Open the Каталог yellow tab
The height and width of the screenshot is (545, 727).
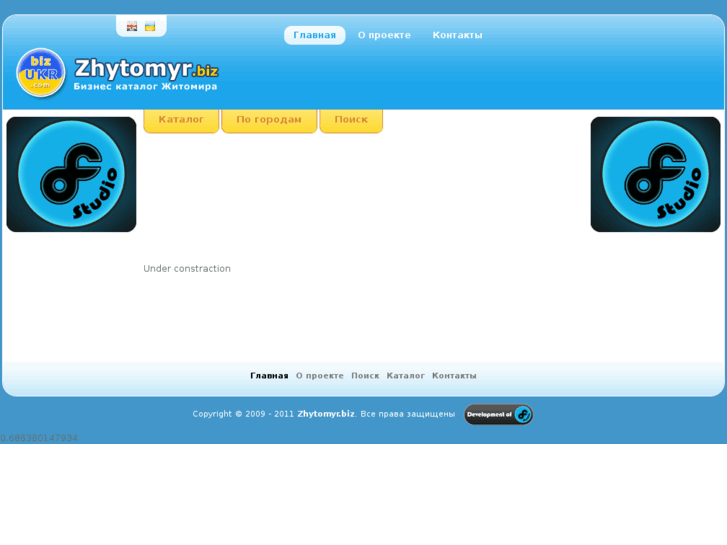[x=181, y=121]
